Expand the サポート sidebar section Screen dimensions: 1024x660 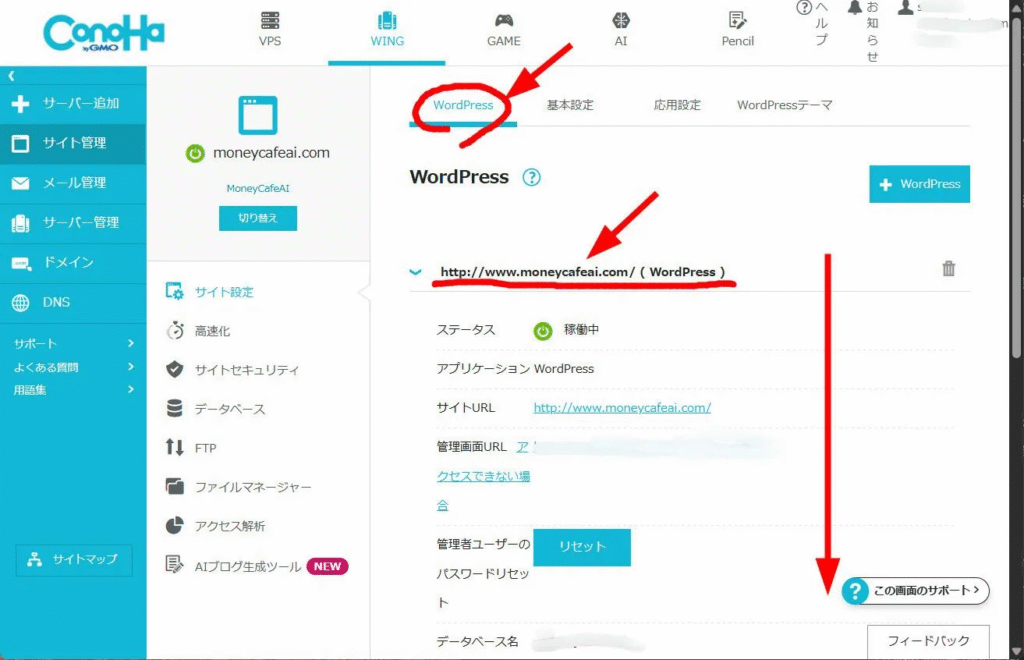coord(73,343)
